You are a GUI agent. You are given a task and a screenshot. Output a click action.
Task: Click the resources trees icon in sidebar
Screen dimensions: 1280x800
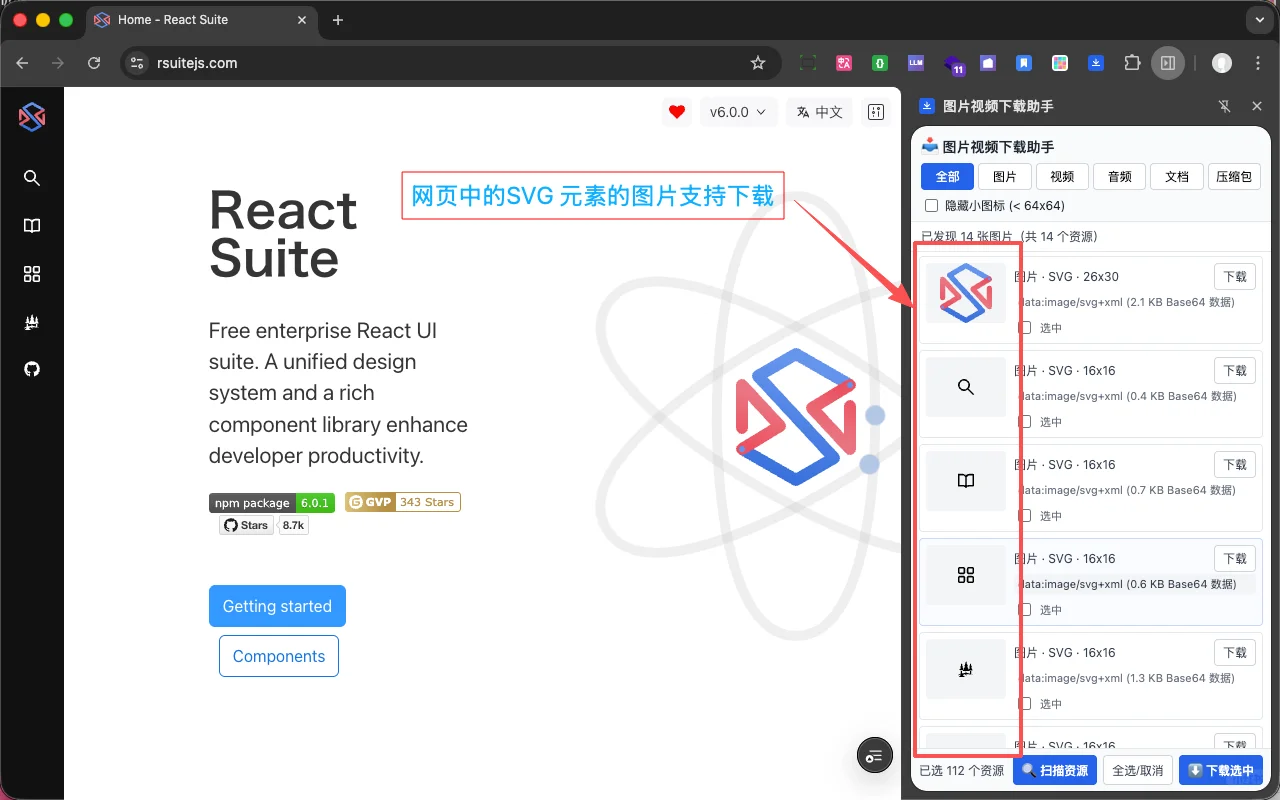coord(31,322)
